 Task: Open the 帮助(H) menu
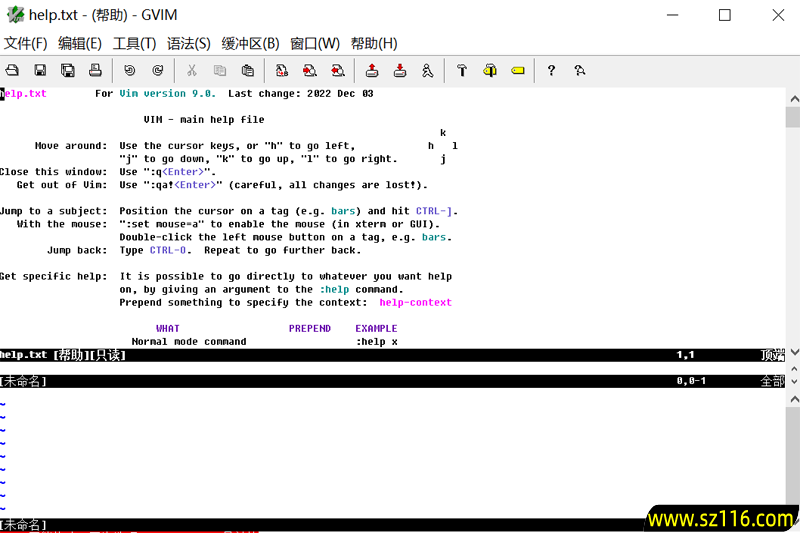374,43
